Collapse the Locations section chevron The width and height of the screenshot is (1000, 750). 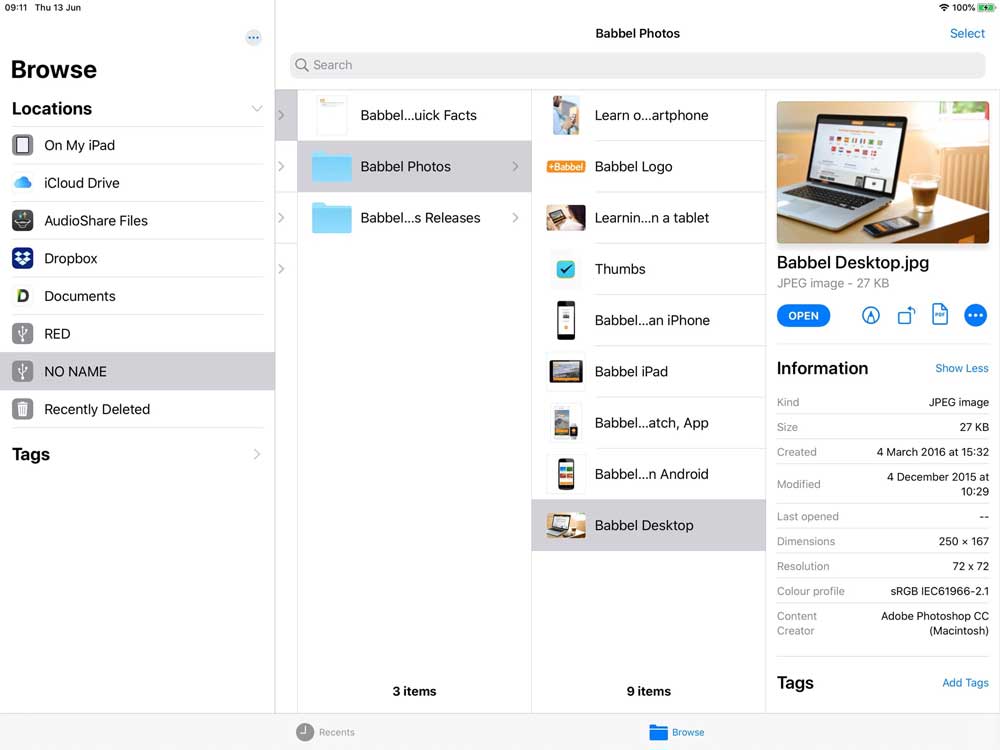tap(256, 108)
